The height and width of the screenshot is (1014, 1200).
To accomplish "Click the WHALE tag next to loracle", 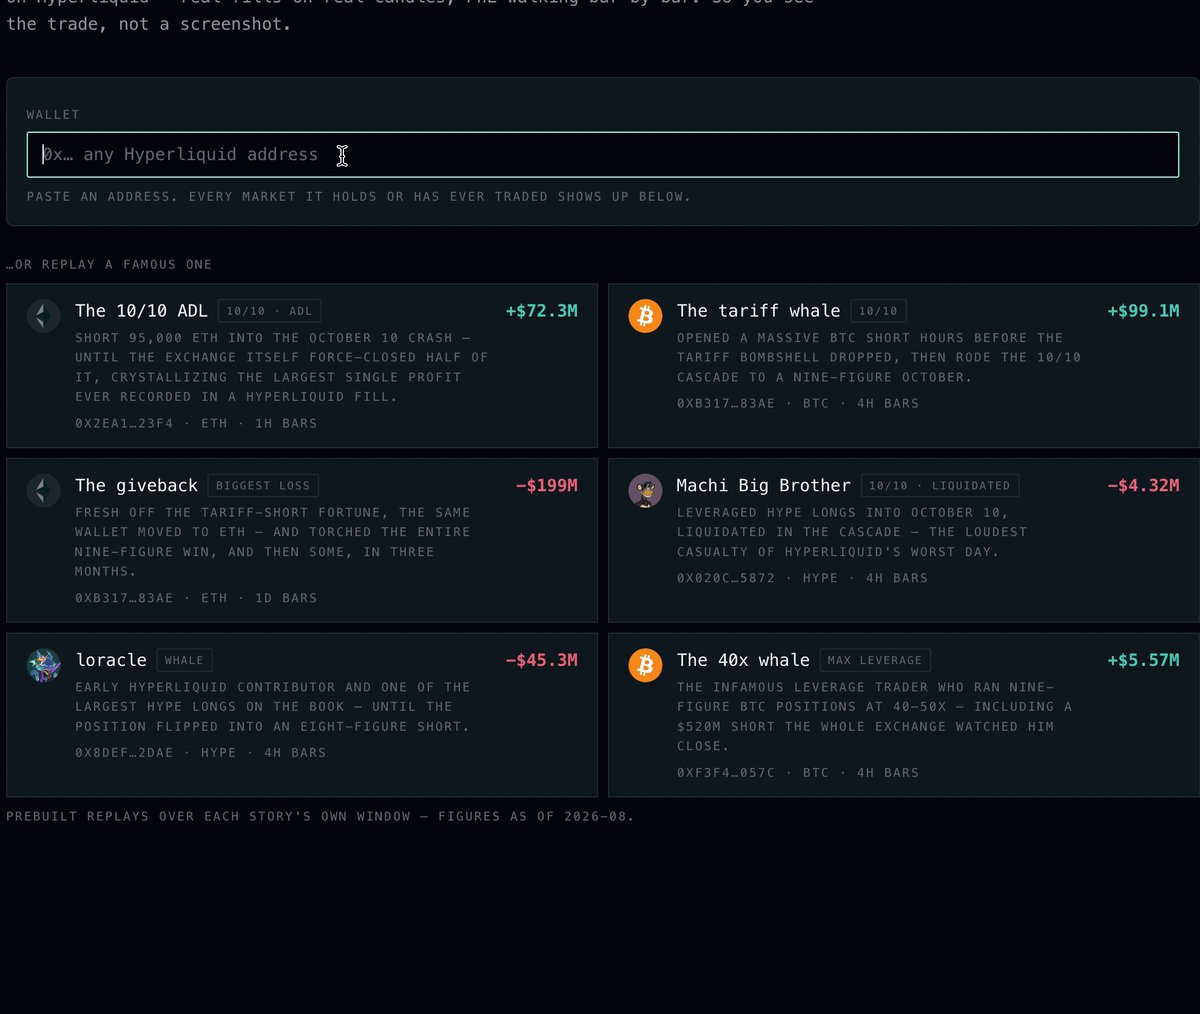I will [184, 660].
